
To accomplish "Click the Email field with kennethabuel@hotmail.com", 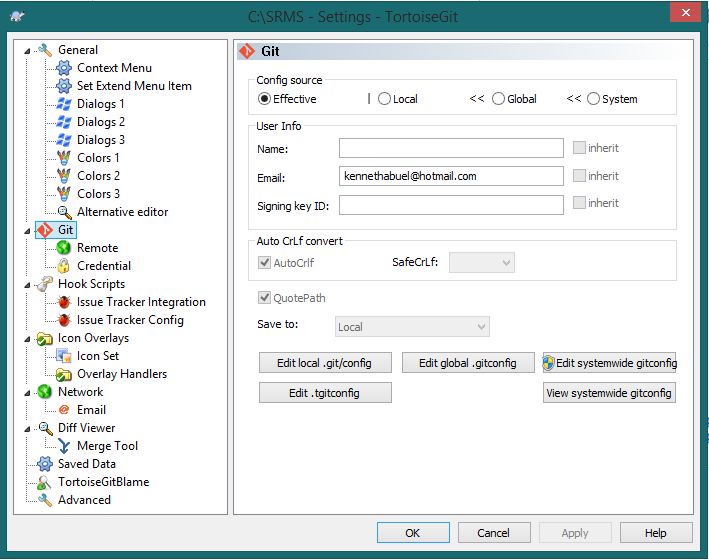I will pos(451,176).
